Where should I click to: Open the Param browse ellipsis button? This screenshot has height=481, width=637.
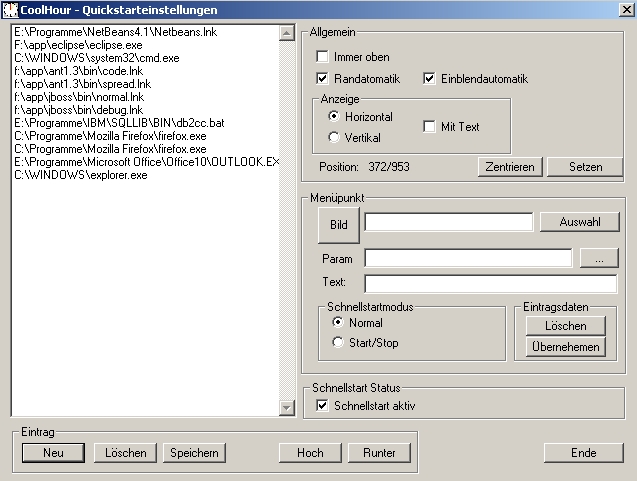point(599,258)
